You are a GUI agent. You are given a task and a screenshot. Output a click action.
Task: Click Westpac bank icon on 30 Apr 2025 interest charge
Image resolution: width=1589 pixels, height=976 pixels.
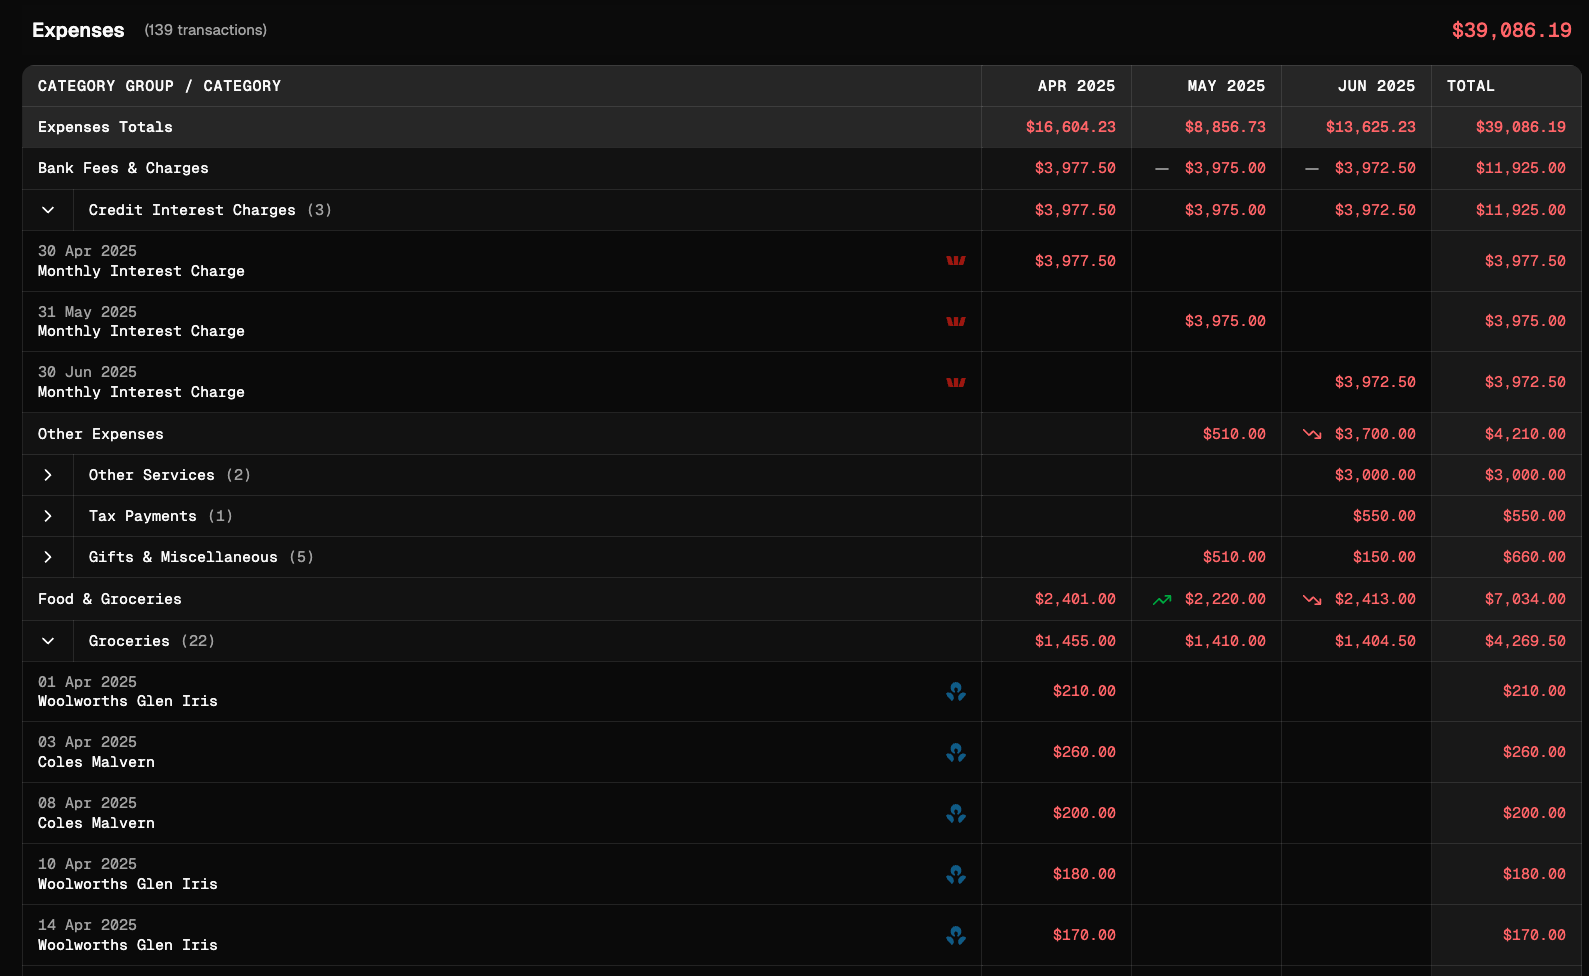tap(956, 261)
